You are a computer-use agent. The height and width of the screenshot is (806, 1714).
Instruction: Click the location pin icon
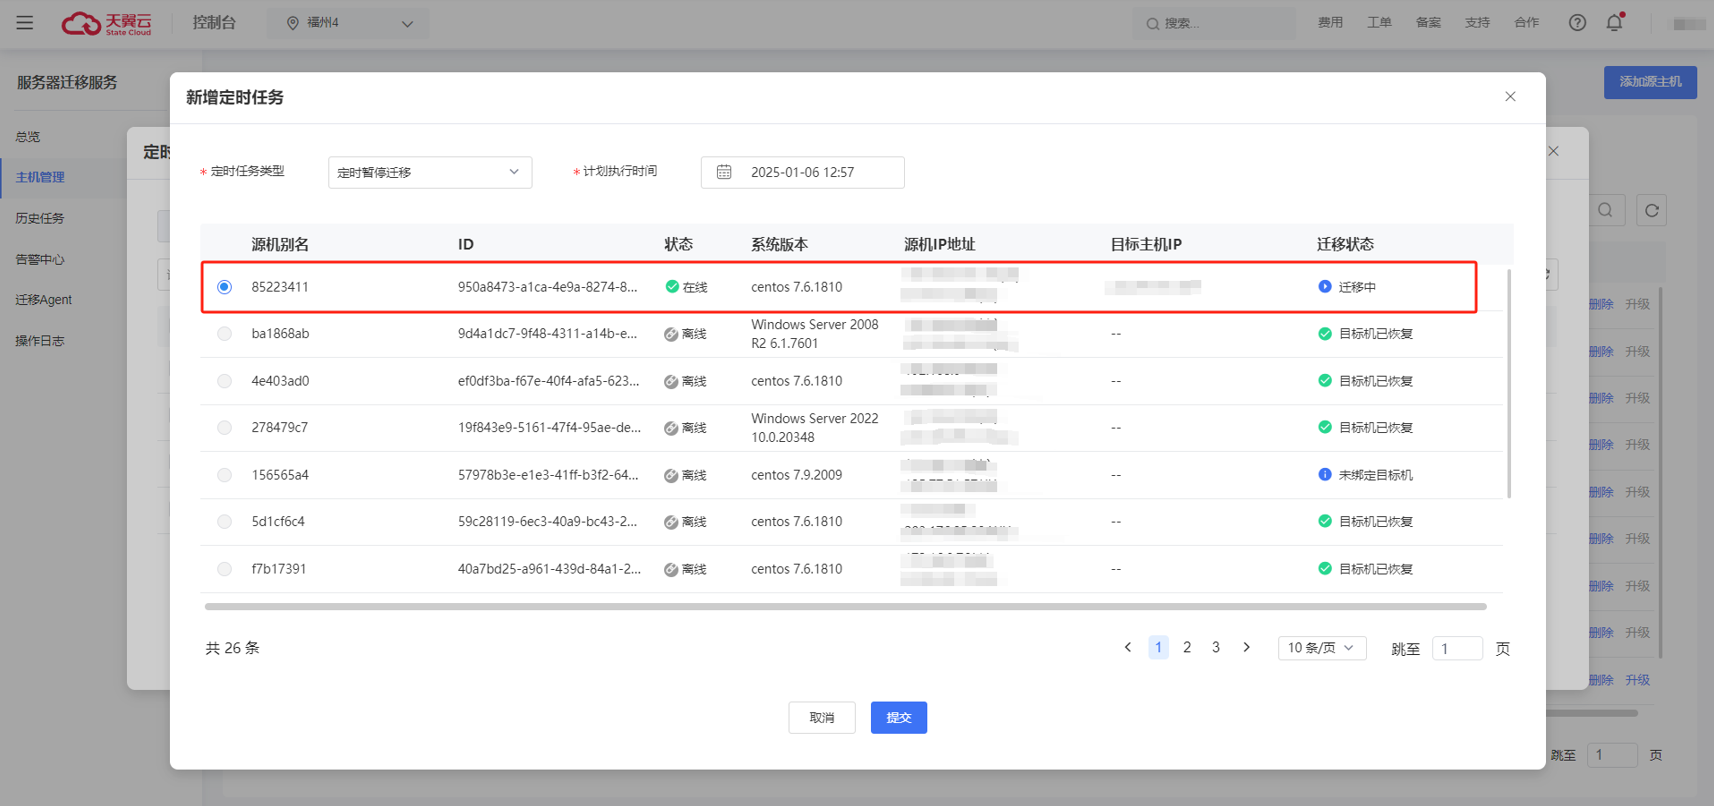click(x=293, y=23)
